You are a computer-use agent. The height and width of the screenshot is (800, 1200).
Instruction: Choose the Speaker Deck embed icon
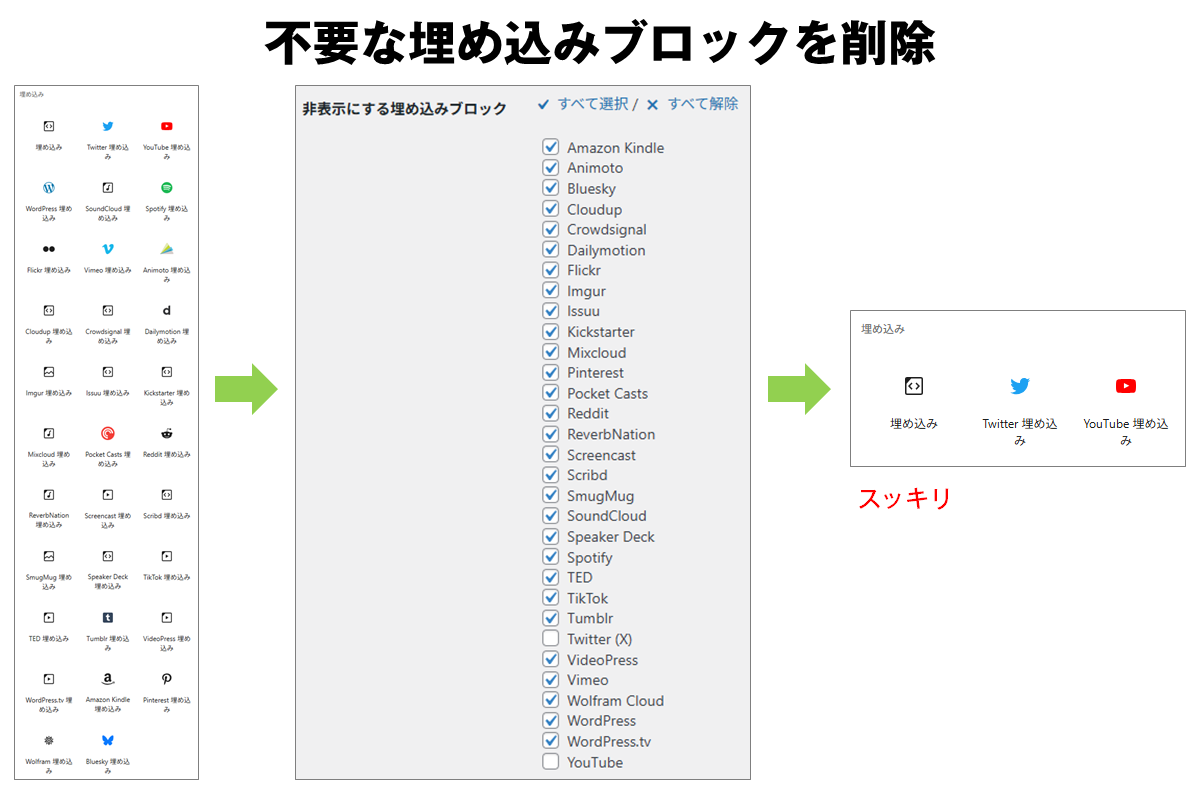[x=108, y=556]
